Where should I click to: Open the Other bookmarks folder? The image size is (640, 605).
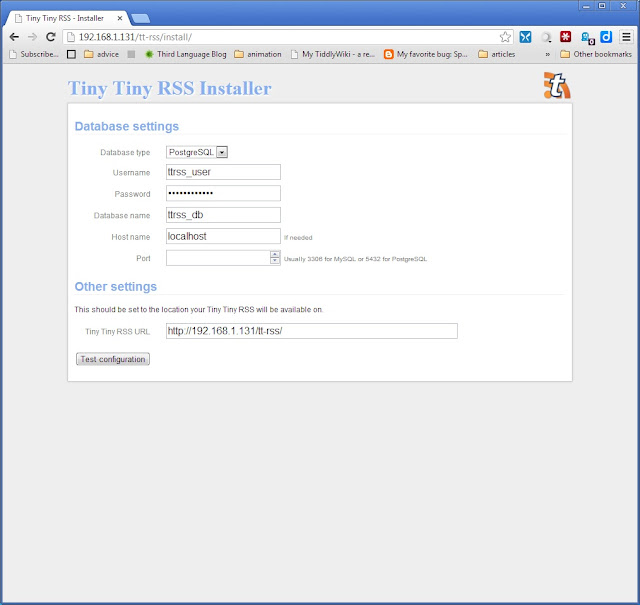(596, 54)
